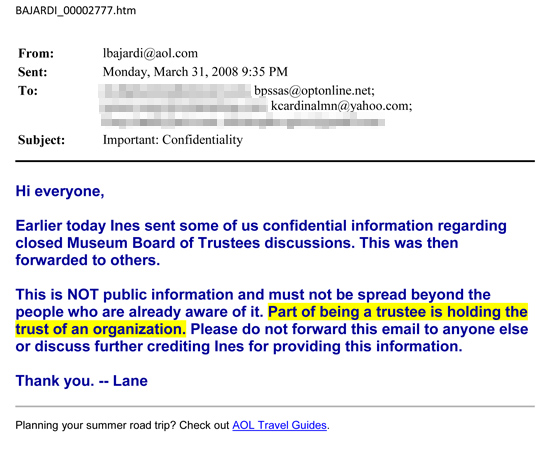Click the yellow highlighted trustee sentence

click(x=271, y=321)
